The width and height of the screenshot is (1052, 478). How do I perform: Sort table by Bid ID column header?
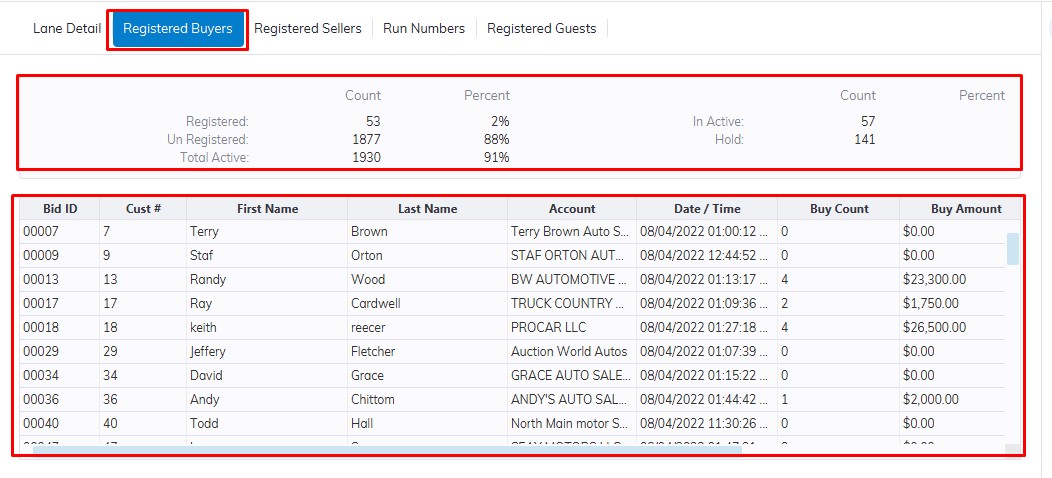[x=60, y=209]
